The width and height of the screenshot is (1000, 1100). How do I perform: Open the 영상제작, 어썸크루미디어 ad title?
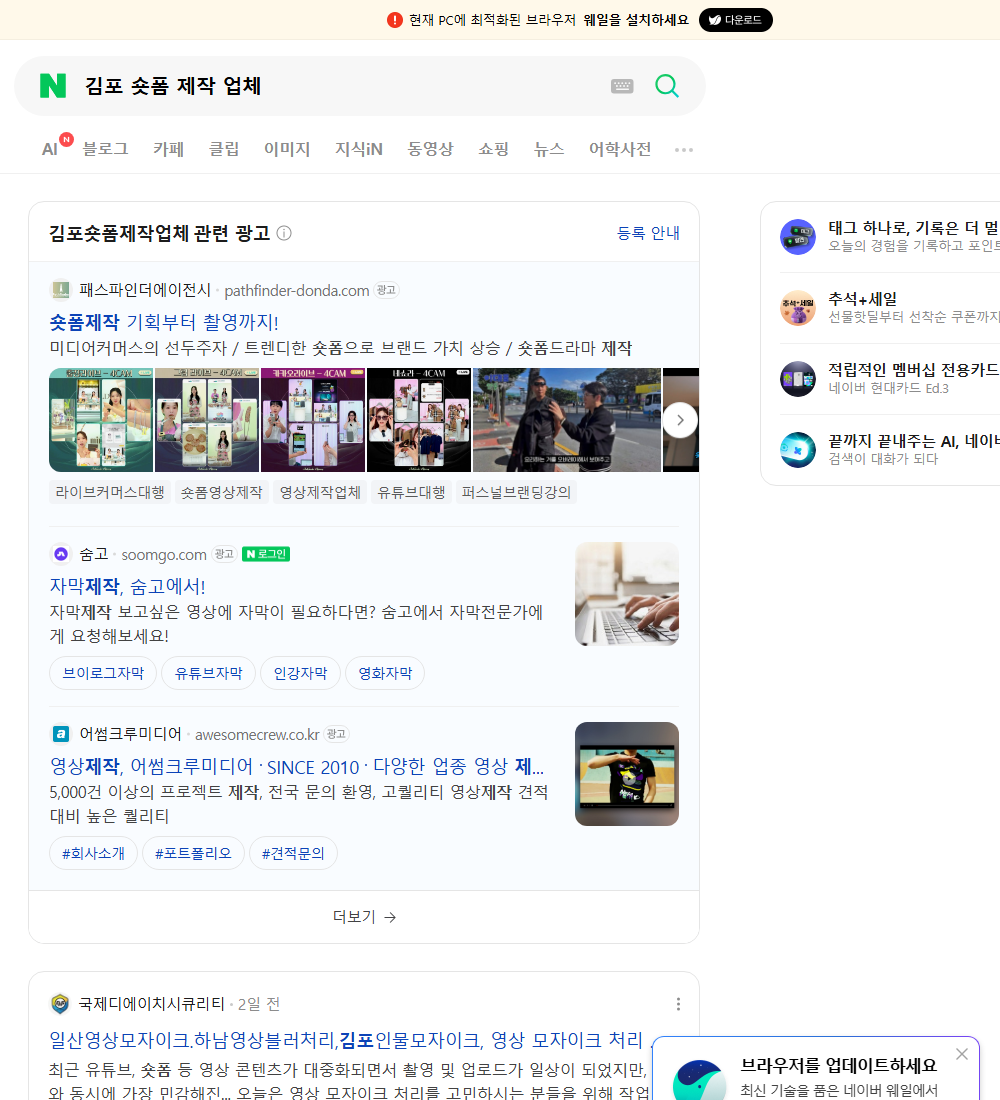(296, 766)
